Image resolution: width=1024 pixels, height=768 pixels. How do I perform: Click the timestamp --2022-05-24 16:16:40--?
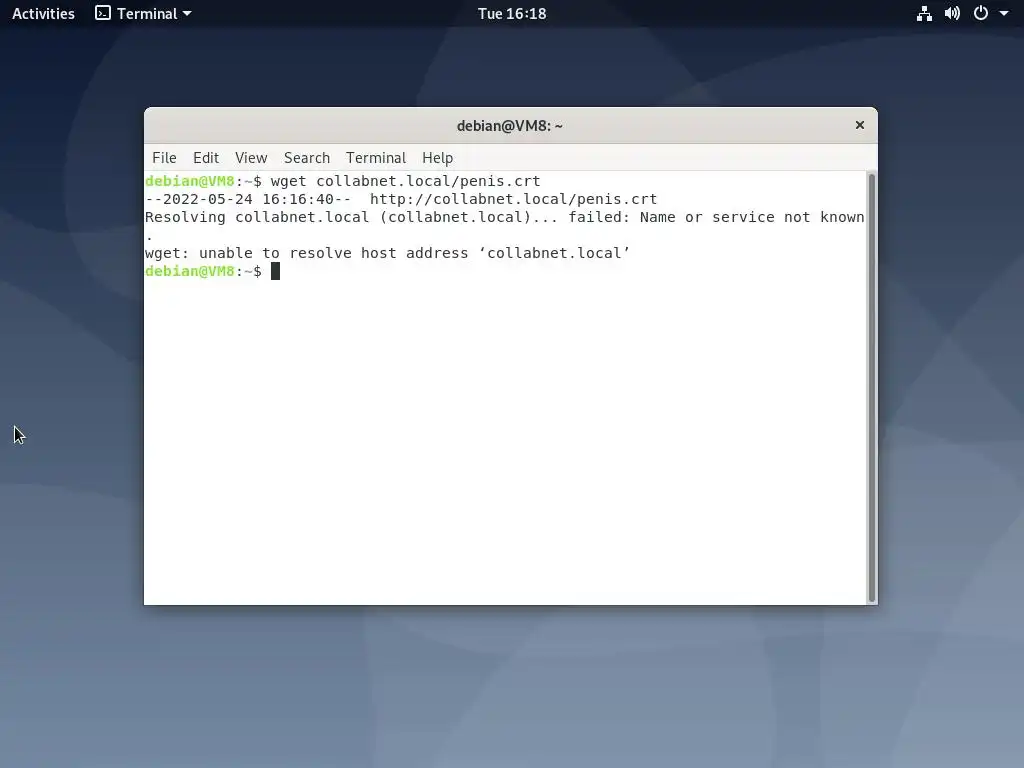pos(248,199)
